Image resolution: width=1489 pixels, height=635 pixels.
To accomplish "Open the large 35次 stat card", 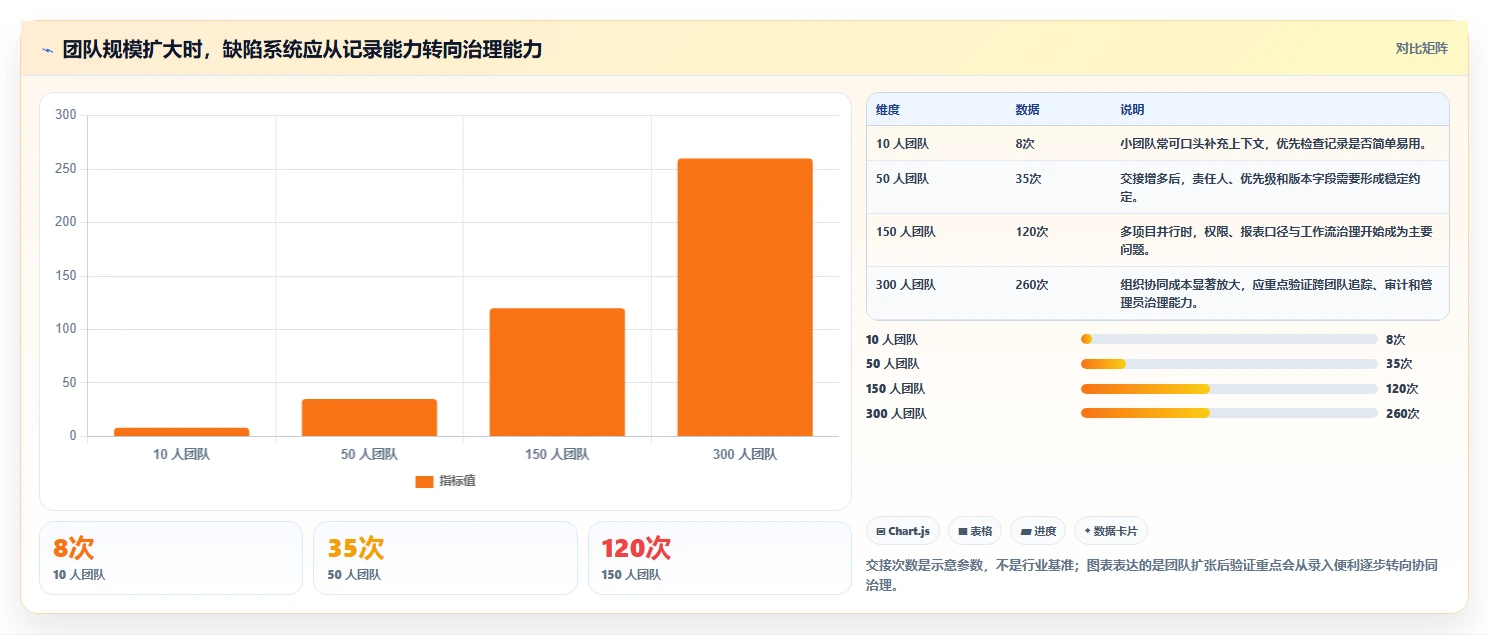I will [445, 558].
